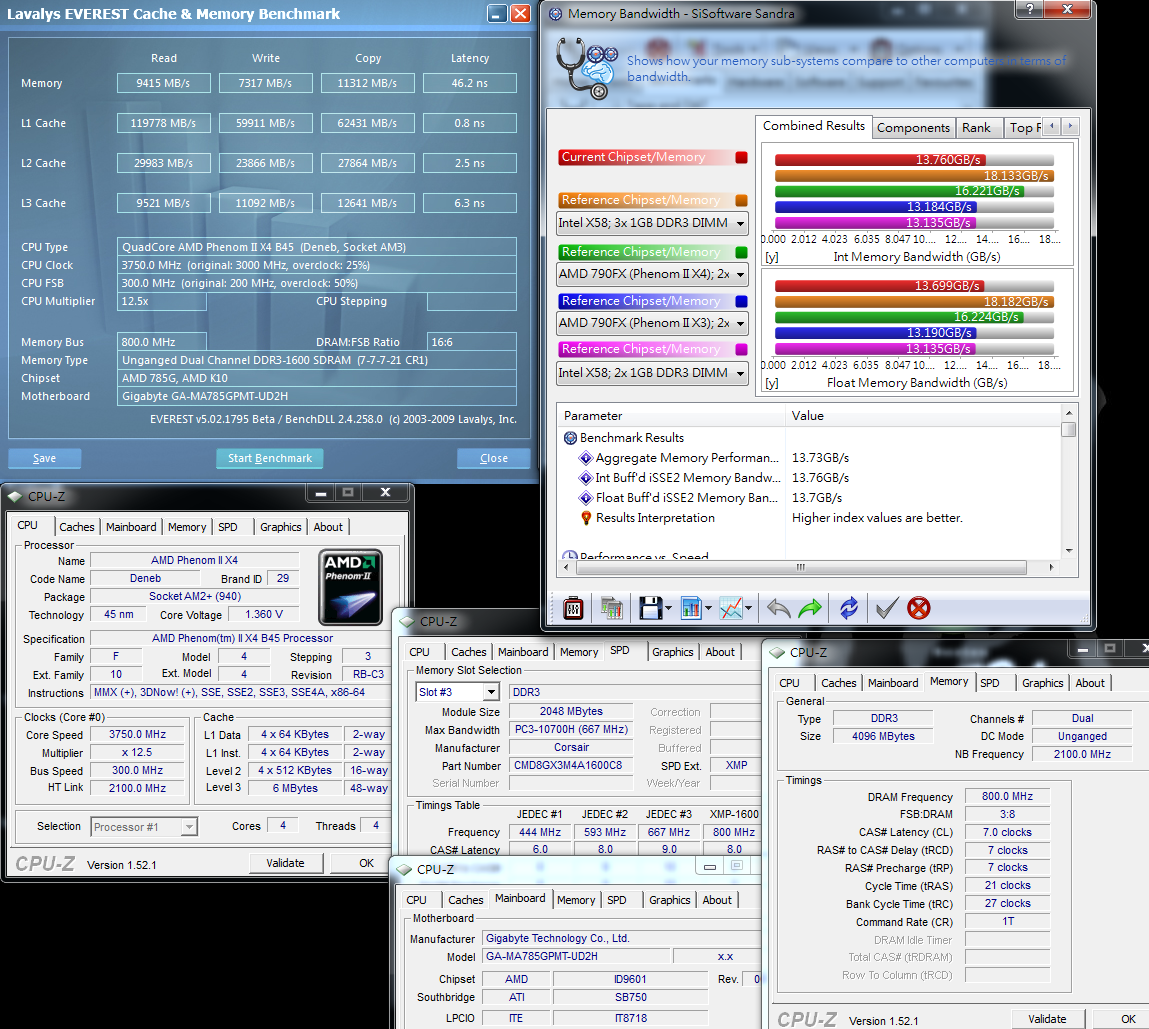This screenshot has width=1149, height=1029.
Task: Click the copy chart results icon in Sandra
Action: click(611, 608)
